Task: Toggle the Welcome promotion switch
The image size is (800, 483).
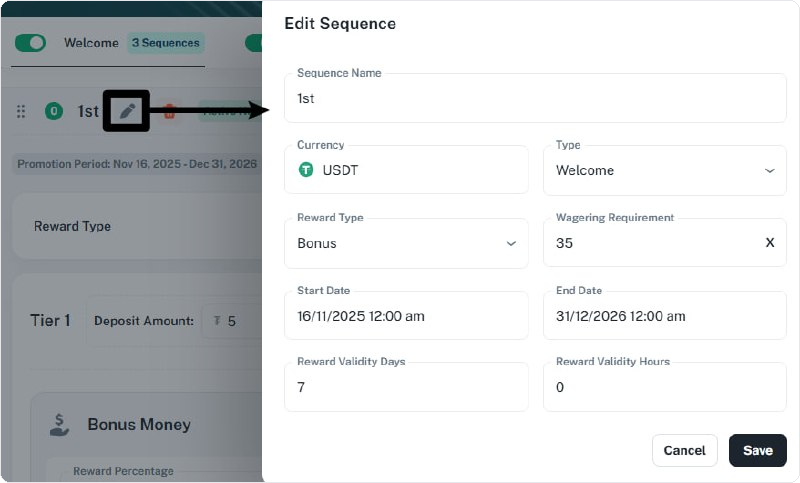Action: pyautogui.click(x=30, y=43)
